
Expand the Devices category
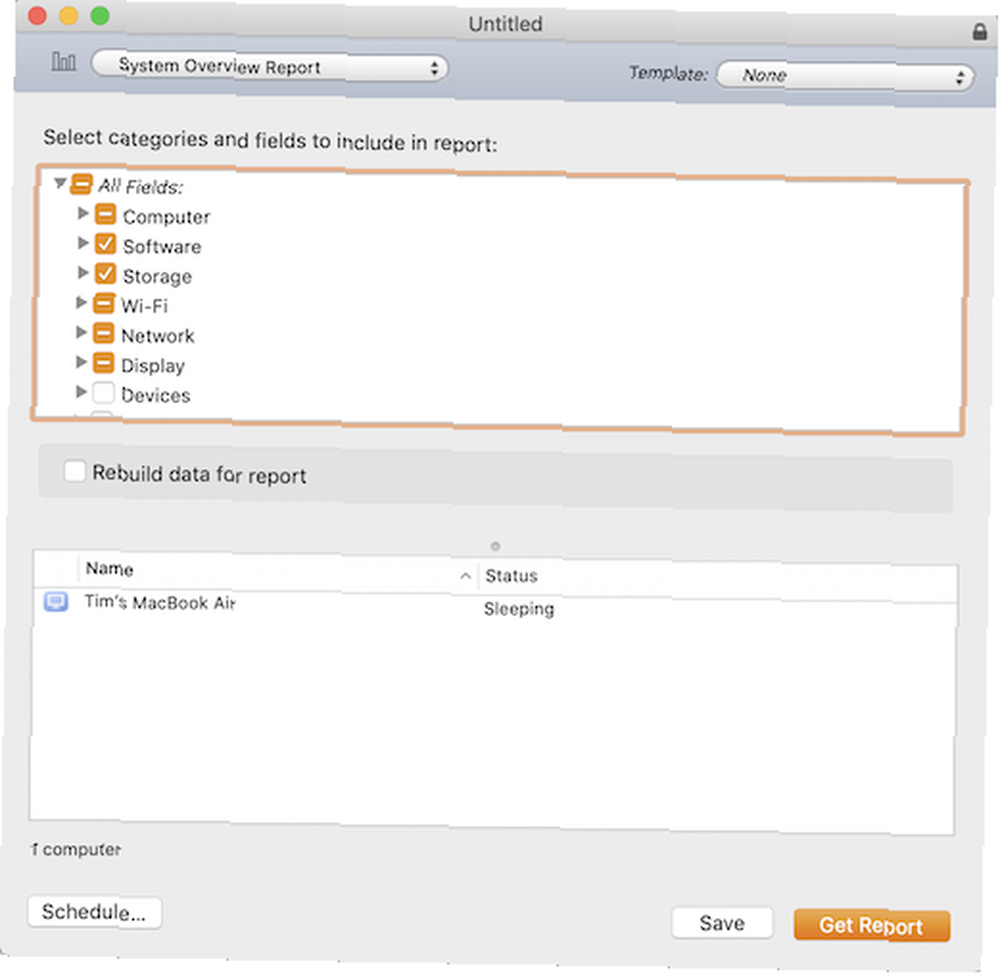[x=82, y=391]
